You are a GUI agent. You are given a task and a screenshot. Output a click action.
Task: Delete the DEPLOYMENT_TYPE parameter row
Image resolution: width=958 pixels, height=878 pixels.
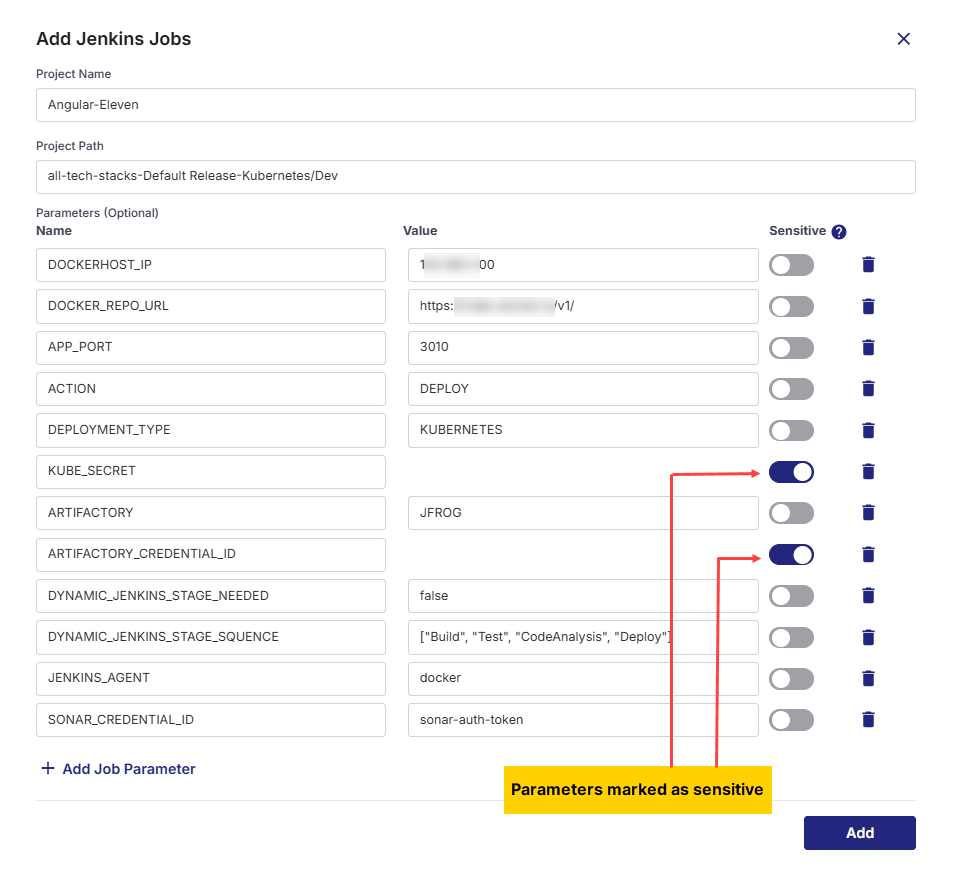868,430
